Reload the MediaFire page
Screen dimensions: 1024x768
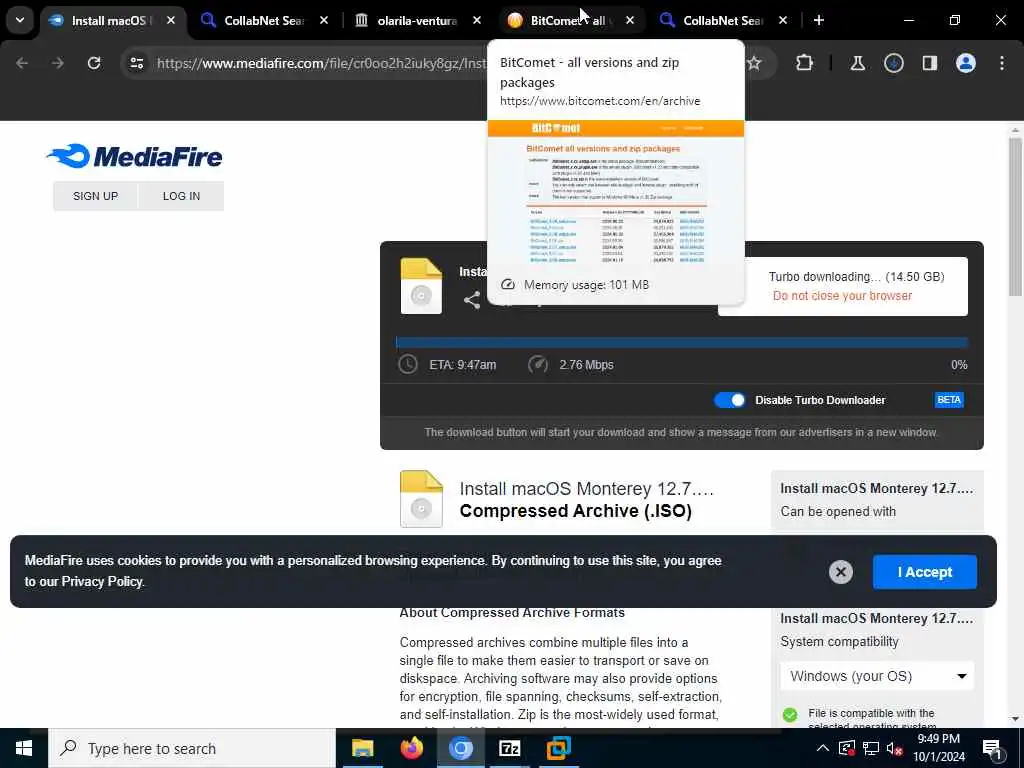(x=94, y=63)
